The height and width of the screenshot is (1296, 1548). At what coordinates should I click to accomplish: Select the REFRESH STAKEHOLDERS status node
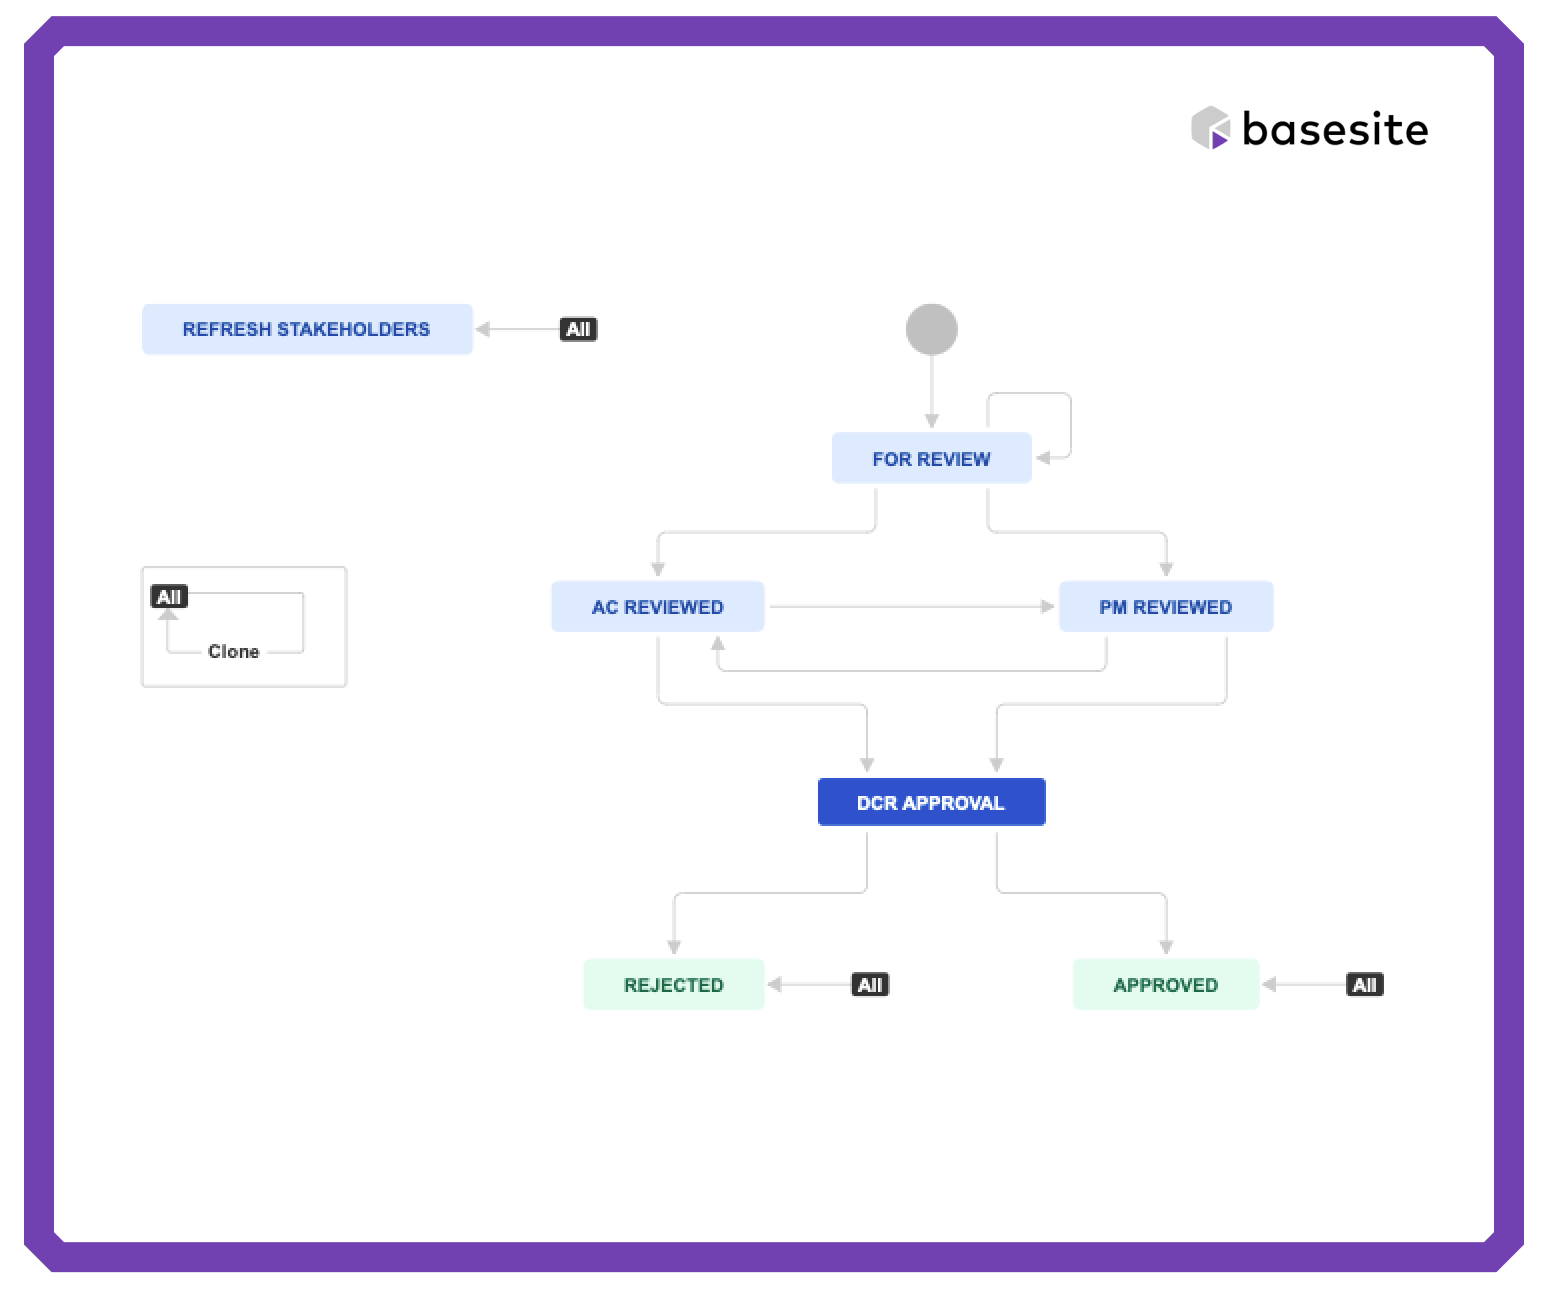(x=306, y=329)
